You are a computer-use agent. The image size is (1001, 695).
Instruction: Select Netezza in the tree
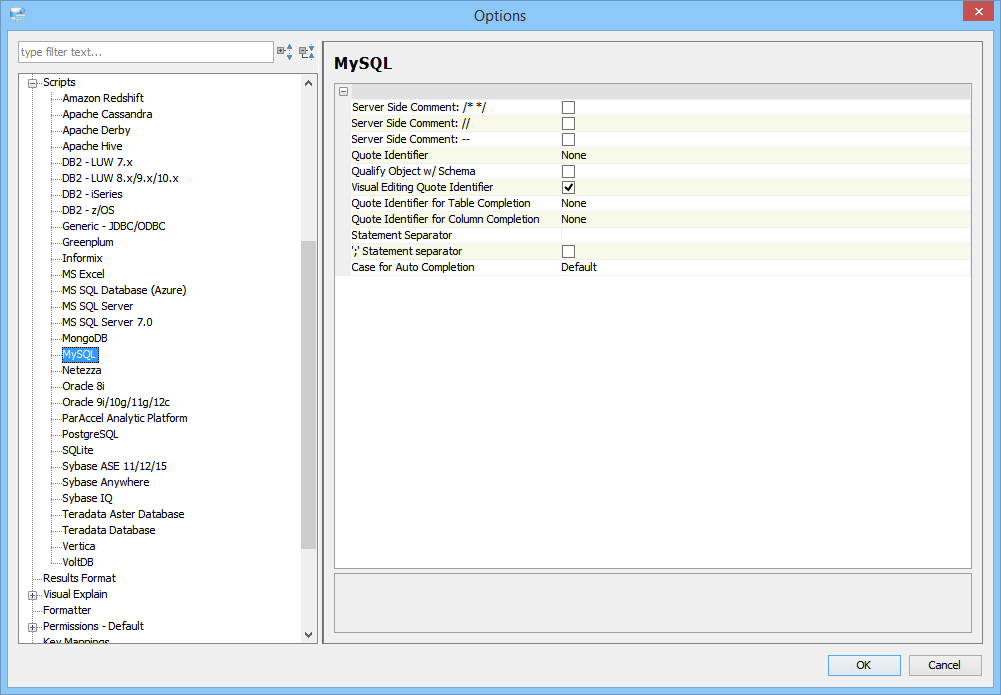tap(82, 370)
